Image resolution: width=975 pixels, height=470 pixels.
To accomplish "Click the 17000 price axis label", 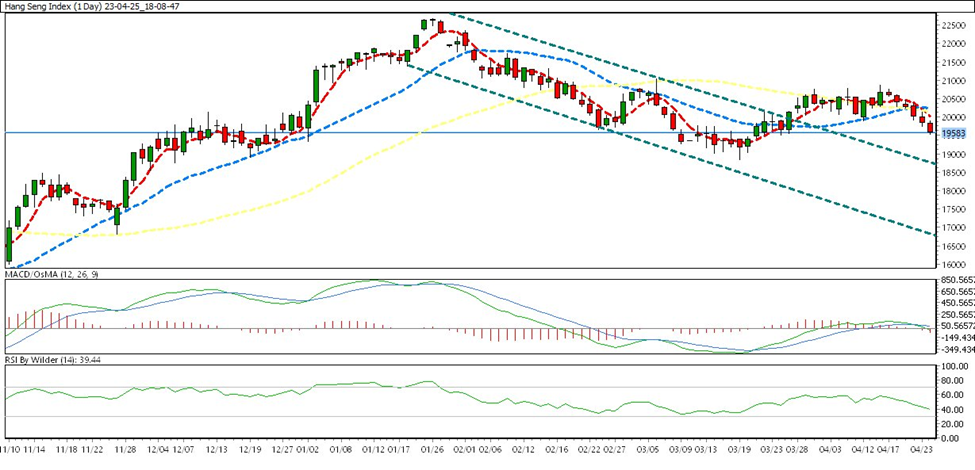I will pos(956,228).
